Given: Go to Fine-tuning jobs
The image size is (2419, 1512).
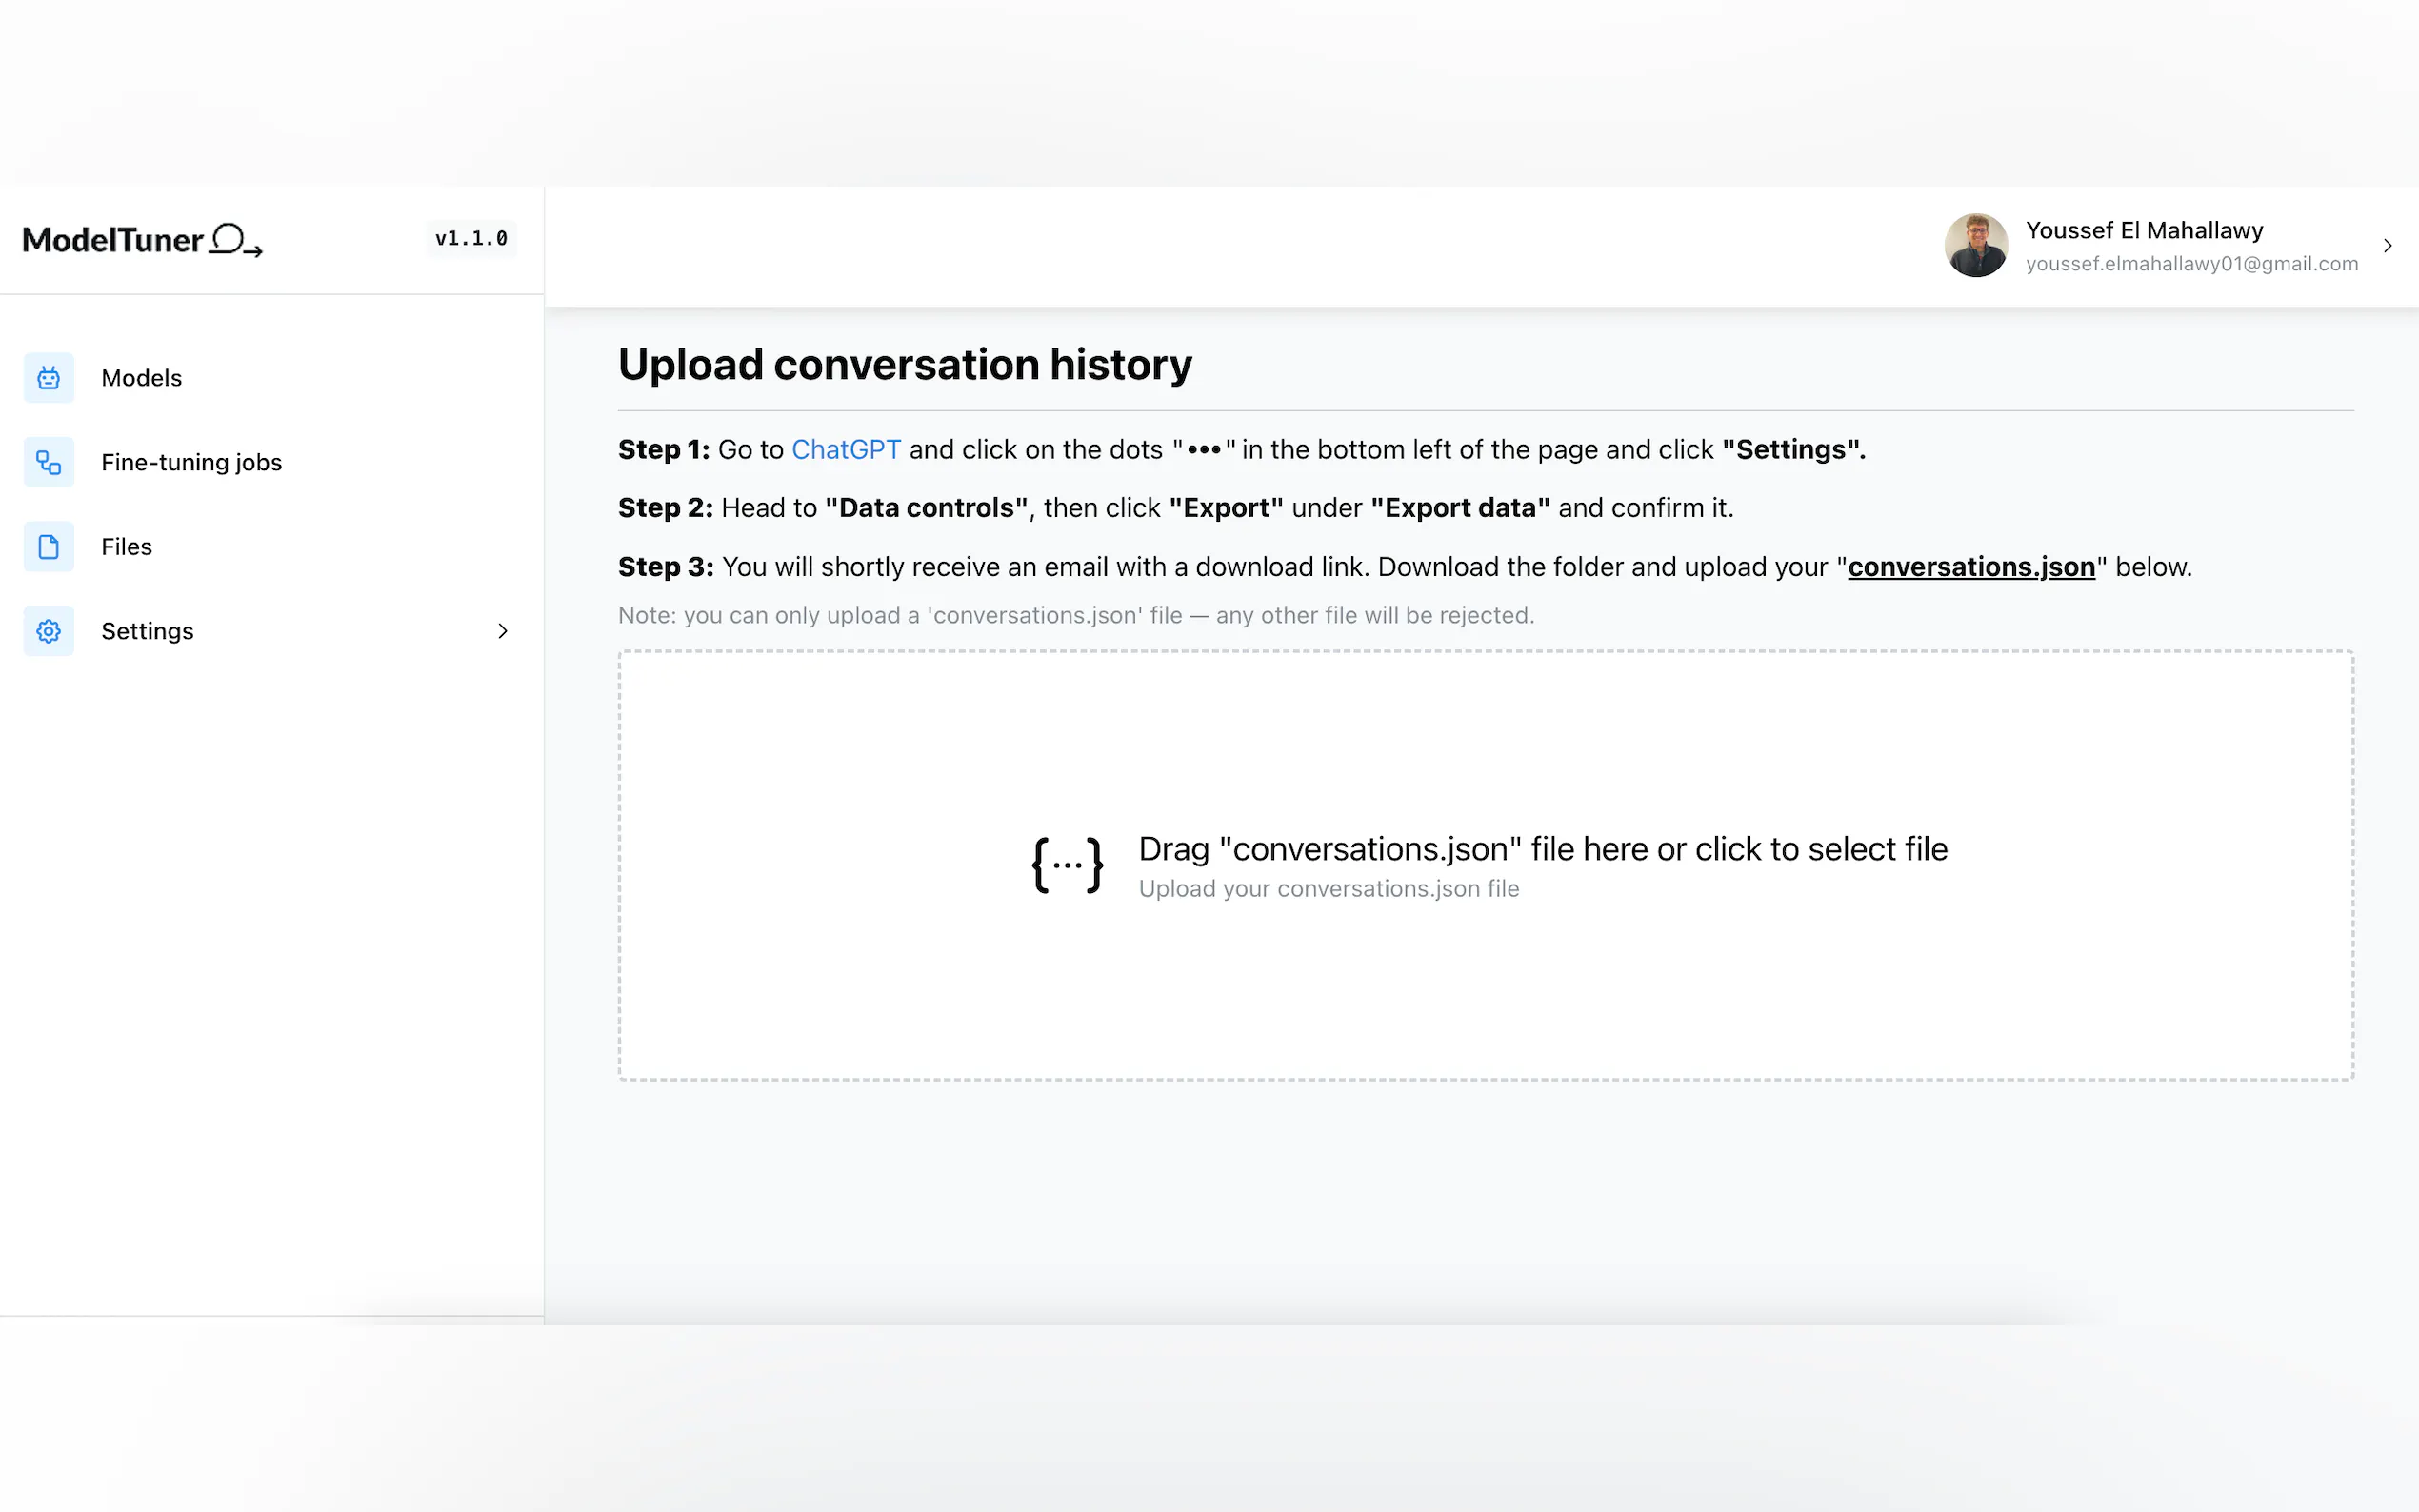Looking at the screenshot, I should 191,462.
